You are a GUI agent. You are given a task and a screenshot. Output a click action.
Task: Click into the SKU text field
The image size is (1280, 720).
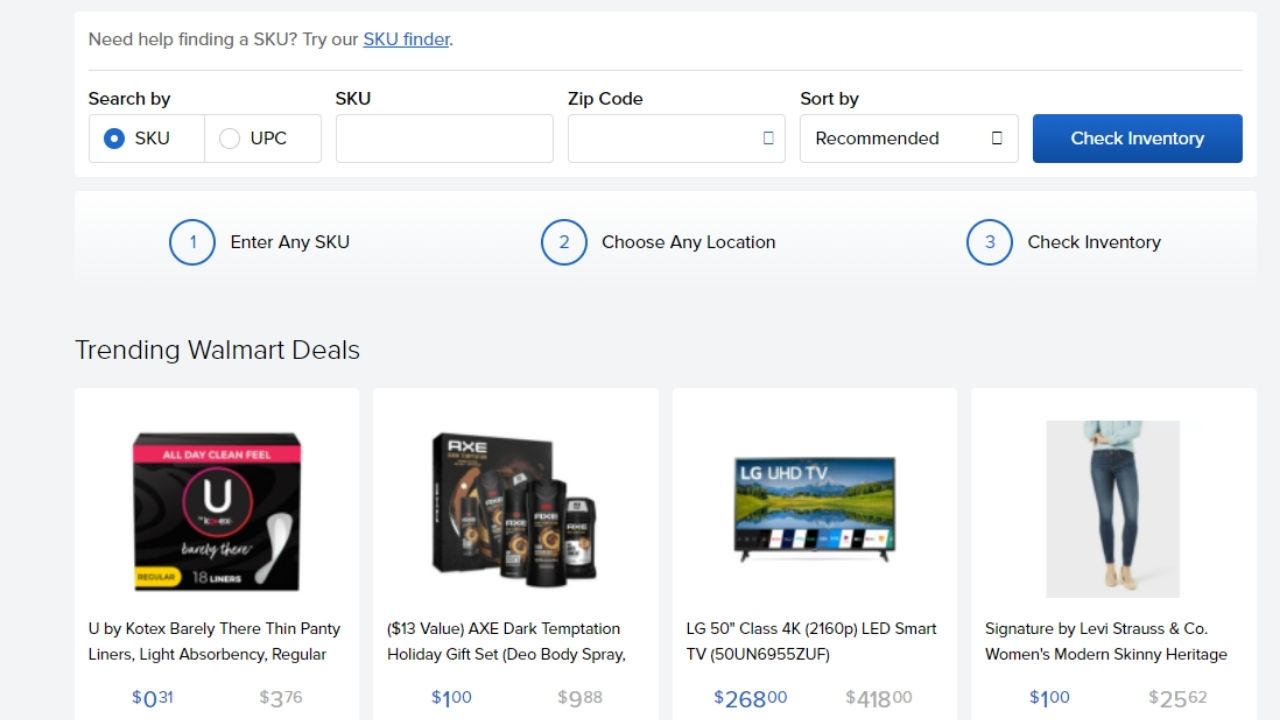pyautogui.click(x=444, y=138)
